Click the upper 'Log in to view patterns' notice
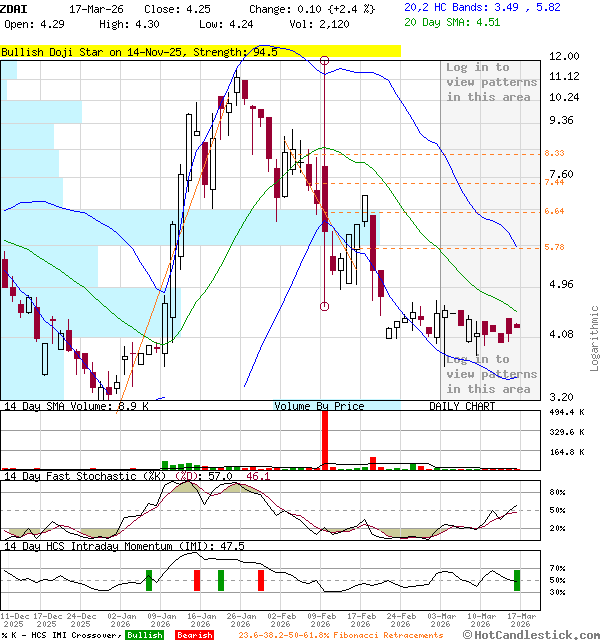Image resolution: width=600 pixels, height=640 pixels. pos(489,82)
